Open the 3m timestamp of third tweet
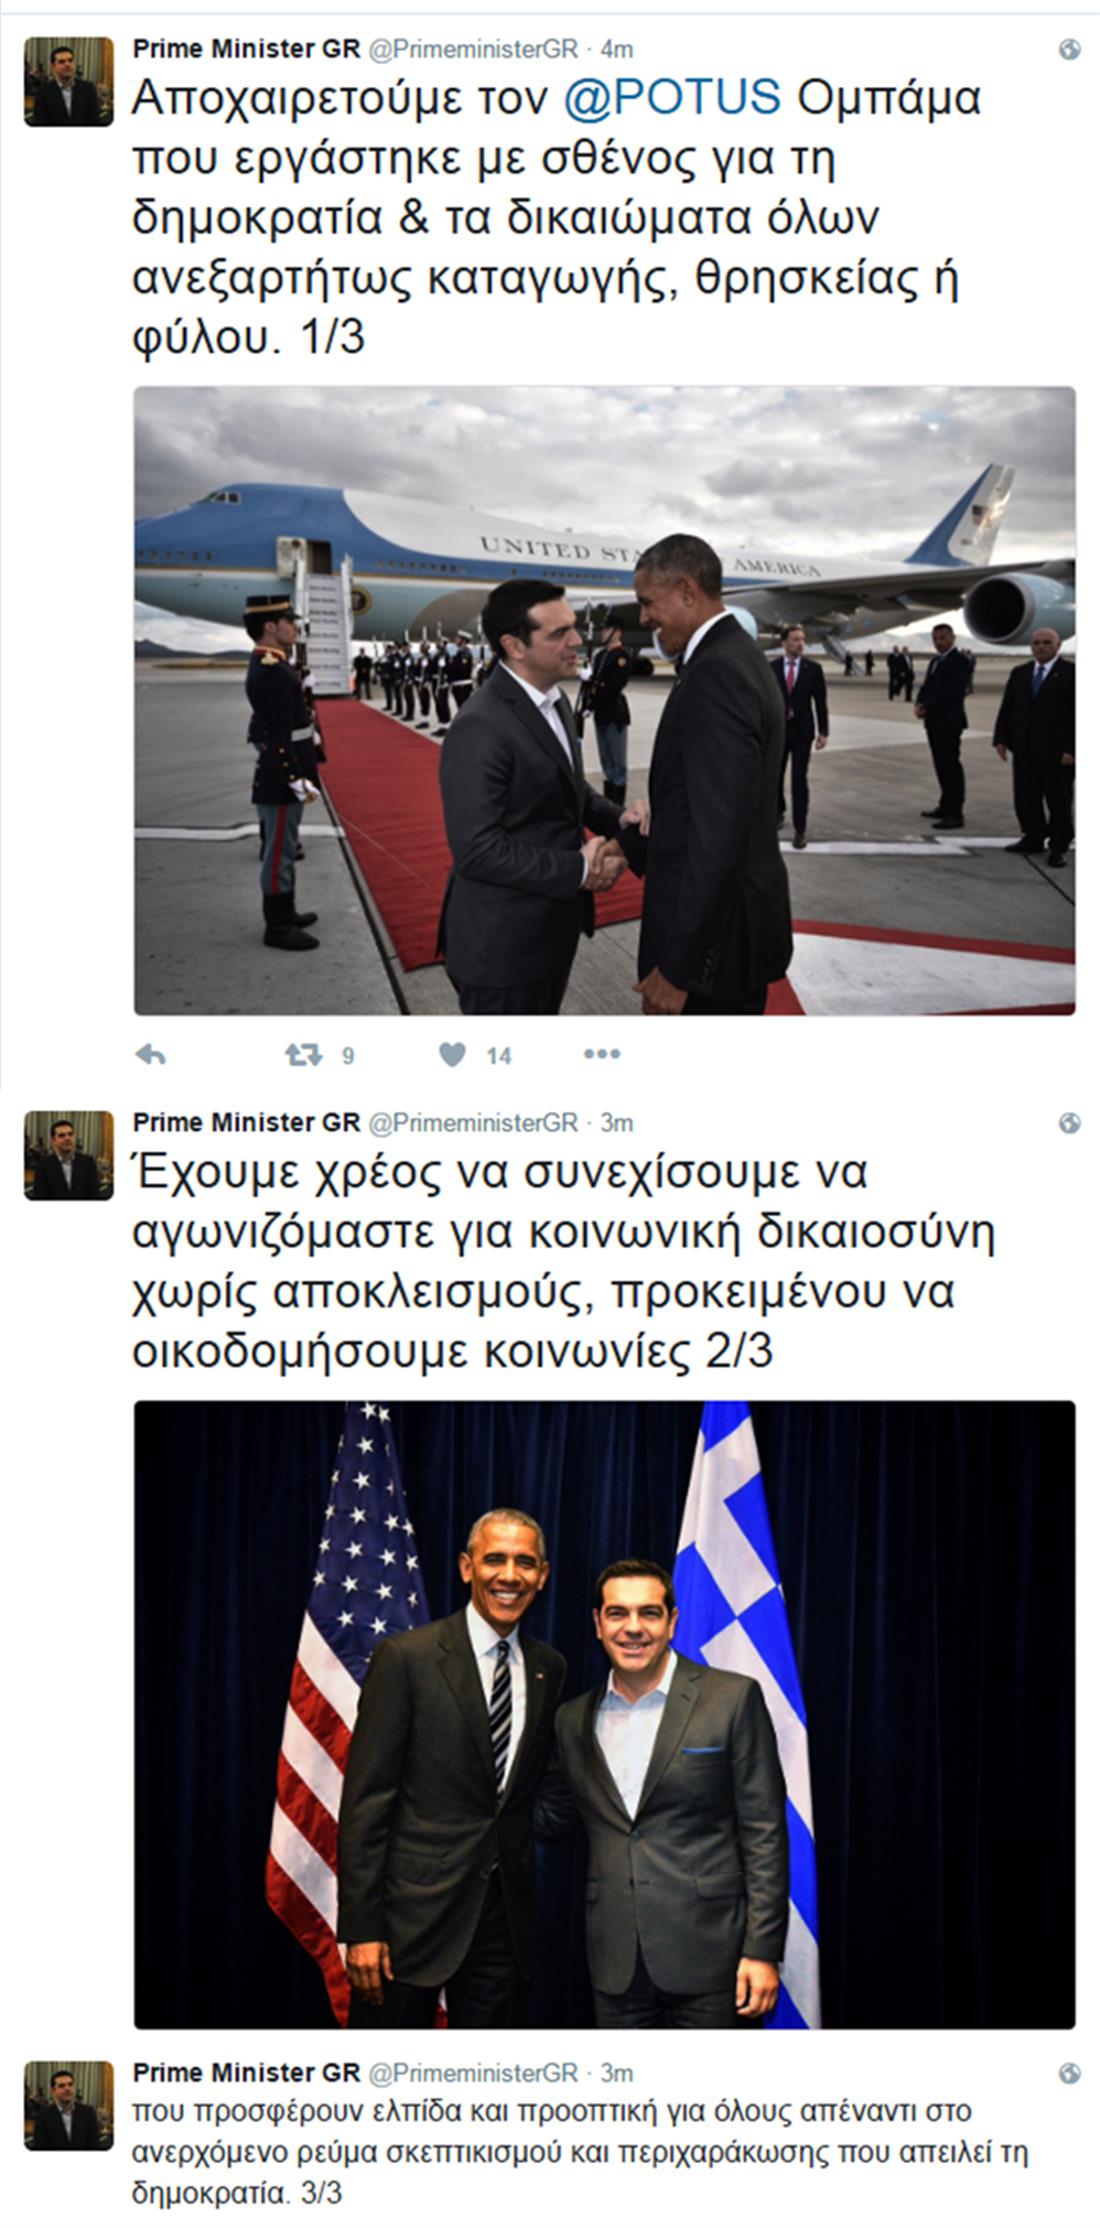The height and width of the screenshot is (2228, 1100). [x=616, y=2071]
